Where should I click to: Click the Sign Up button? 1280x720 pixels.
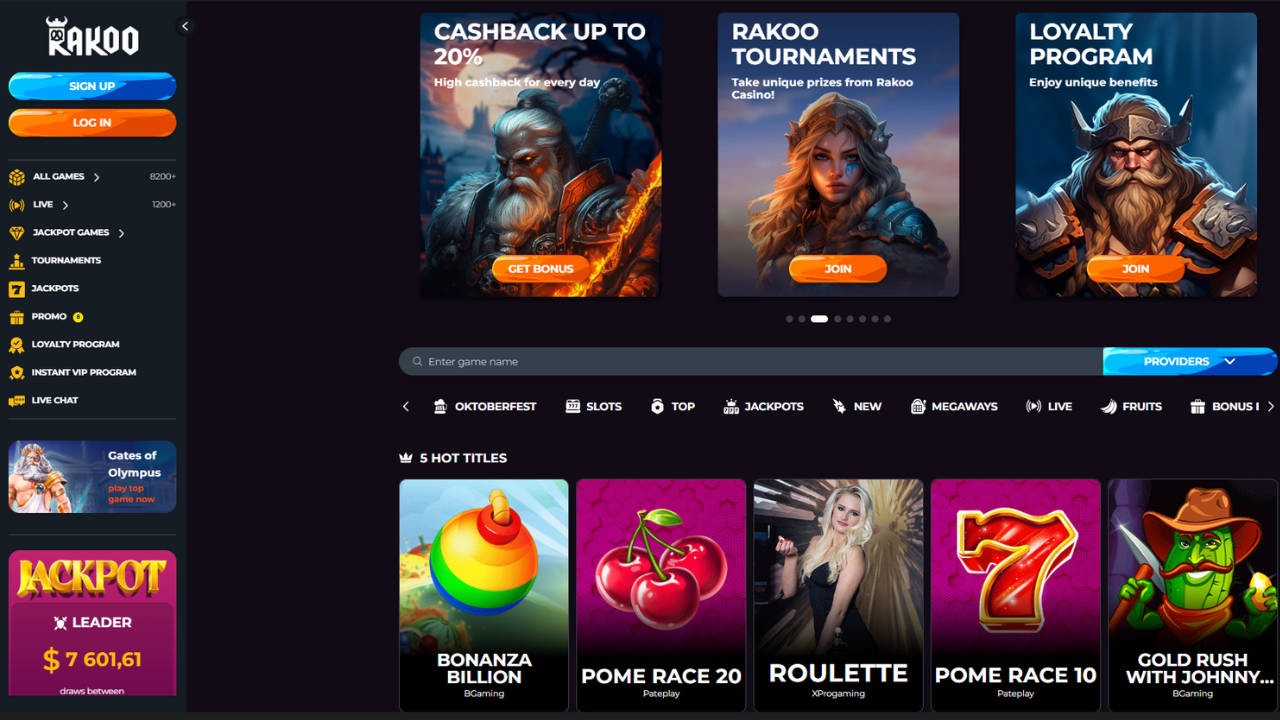pyautogui.click(x=92, y=86)
